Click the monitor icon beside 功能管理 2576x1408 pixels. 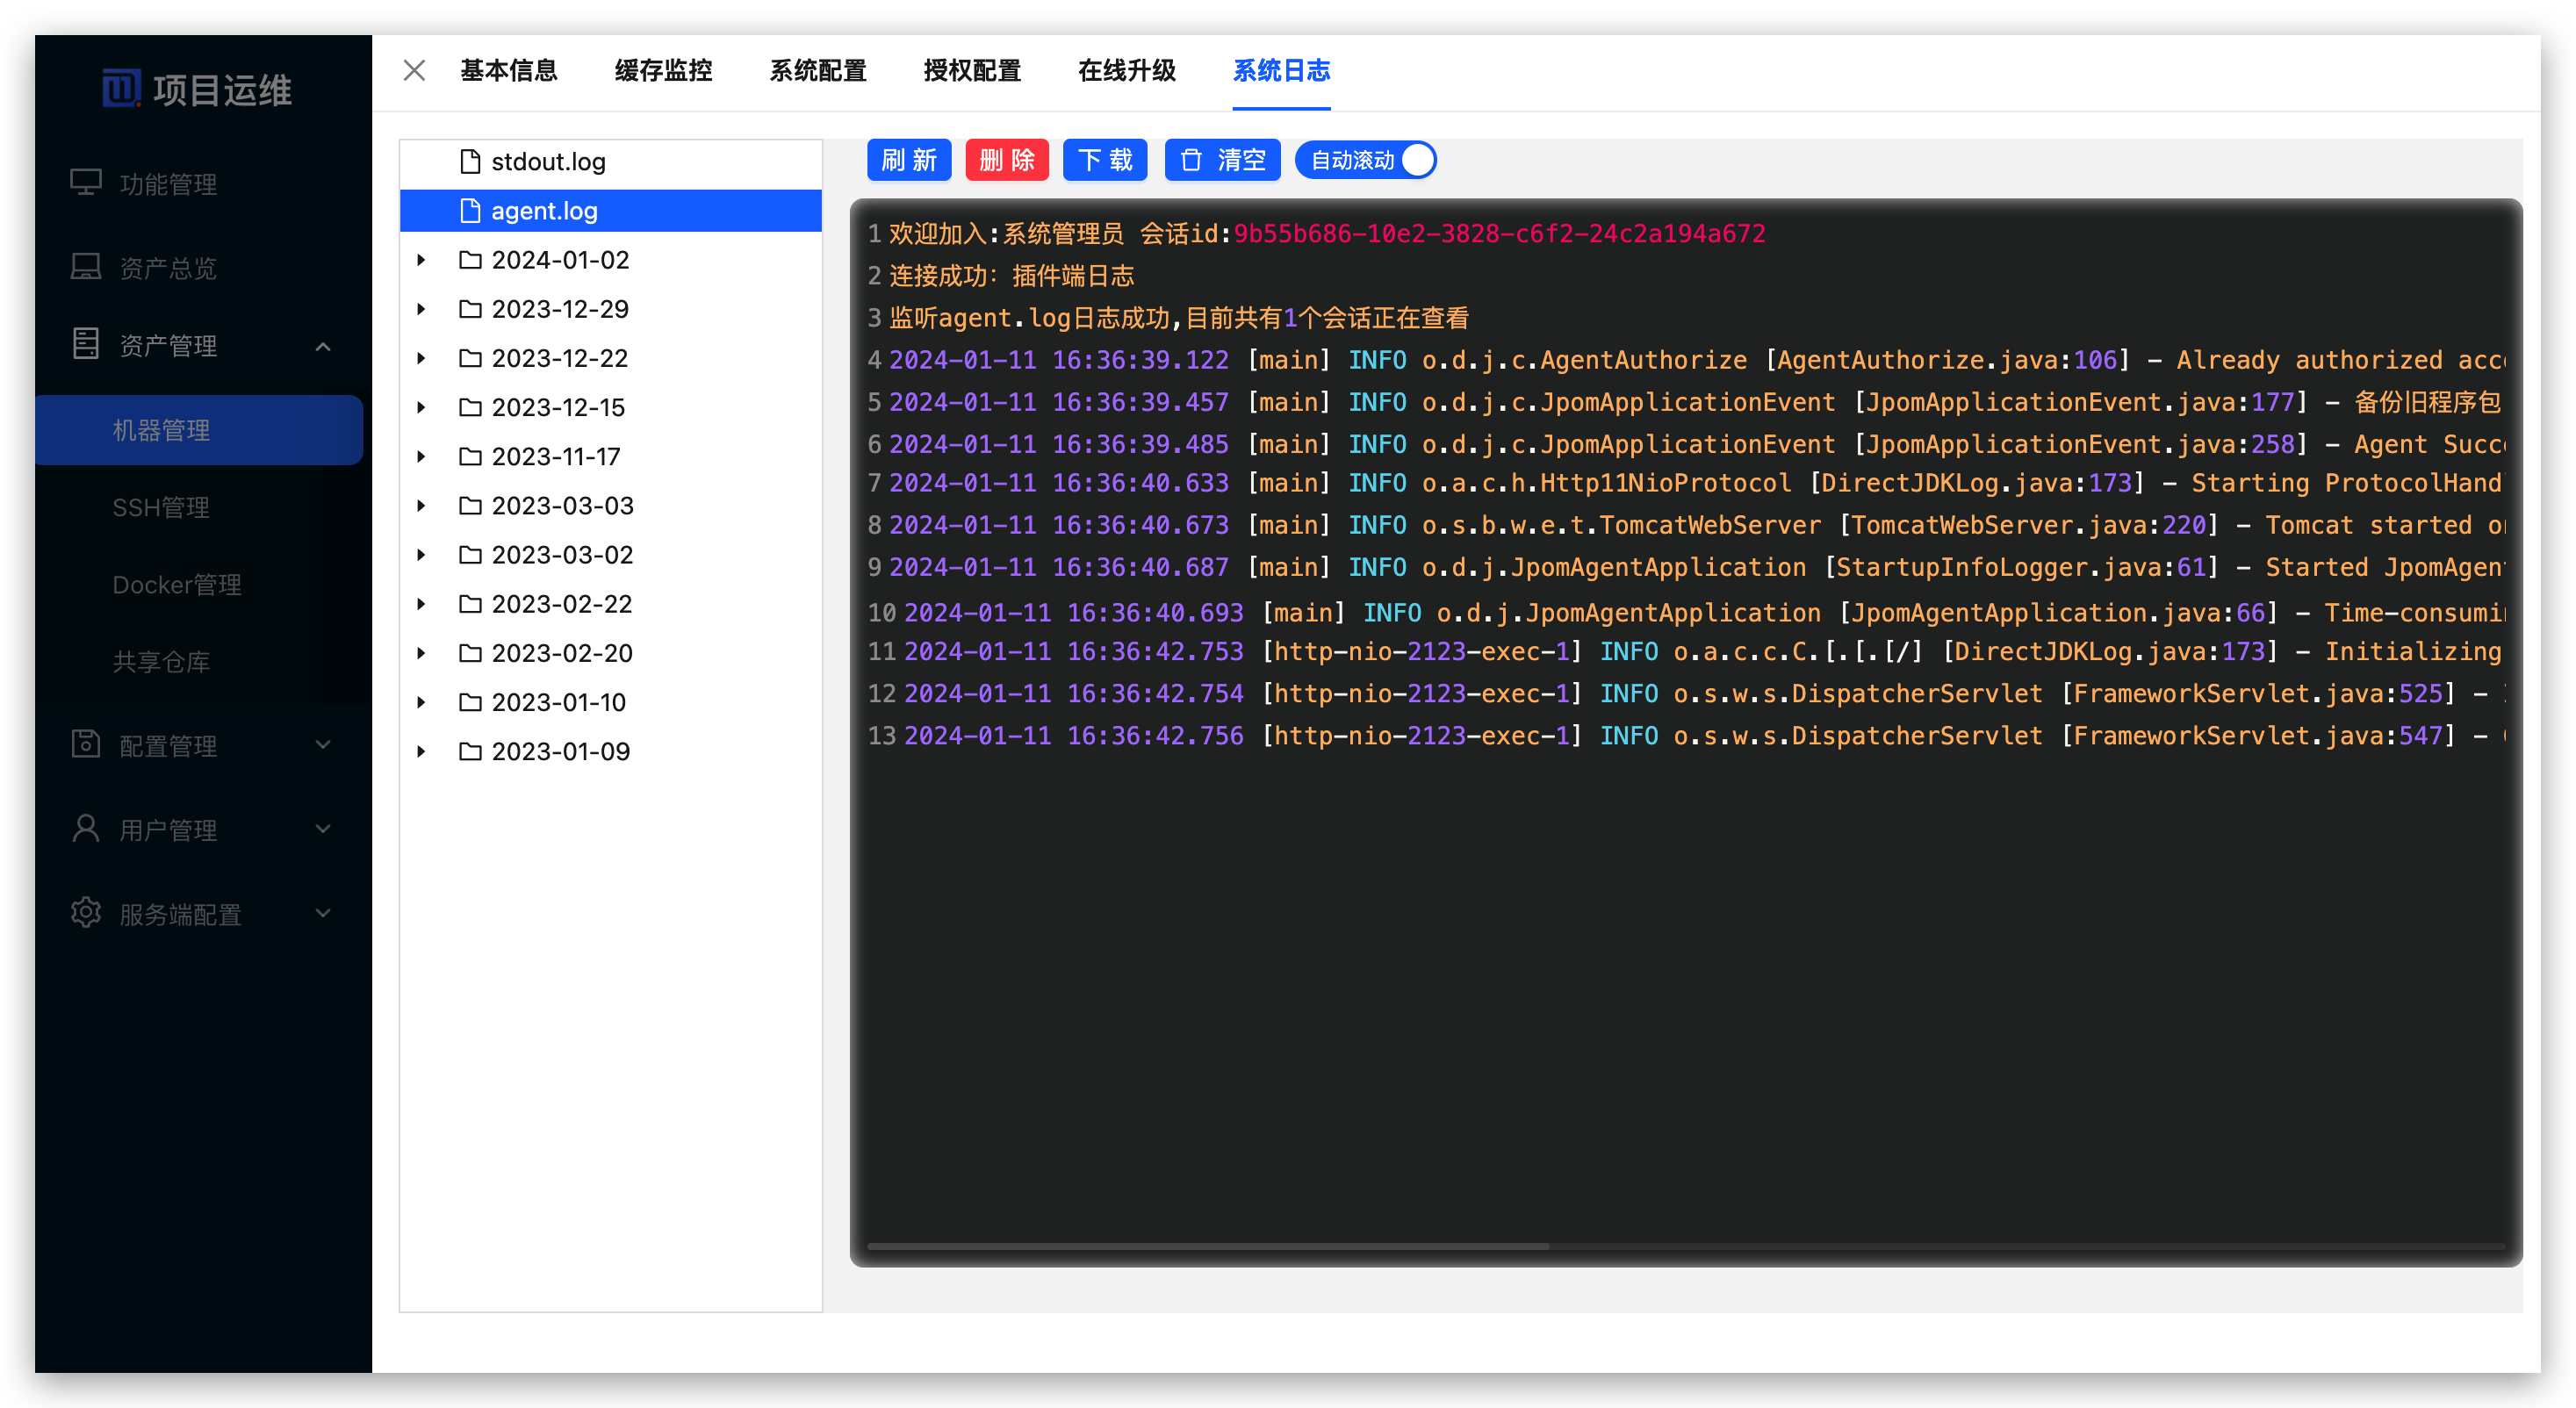pos(86,183)
